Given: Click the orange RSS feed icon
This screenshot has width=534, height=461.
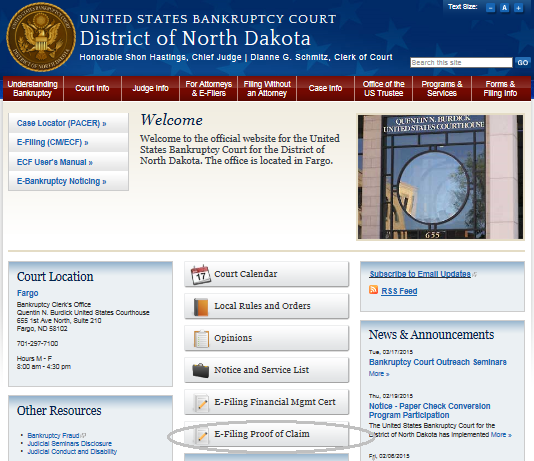Looking at the screenshot, I should click(x=373, y=290).
